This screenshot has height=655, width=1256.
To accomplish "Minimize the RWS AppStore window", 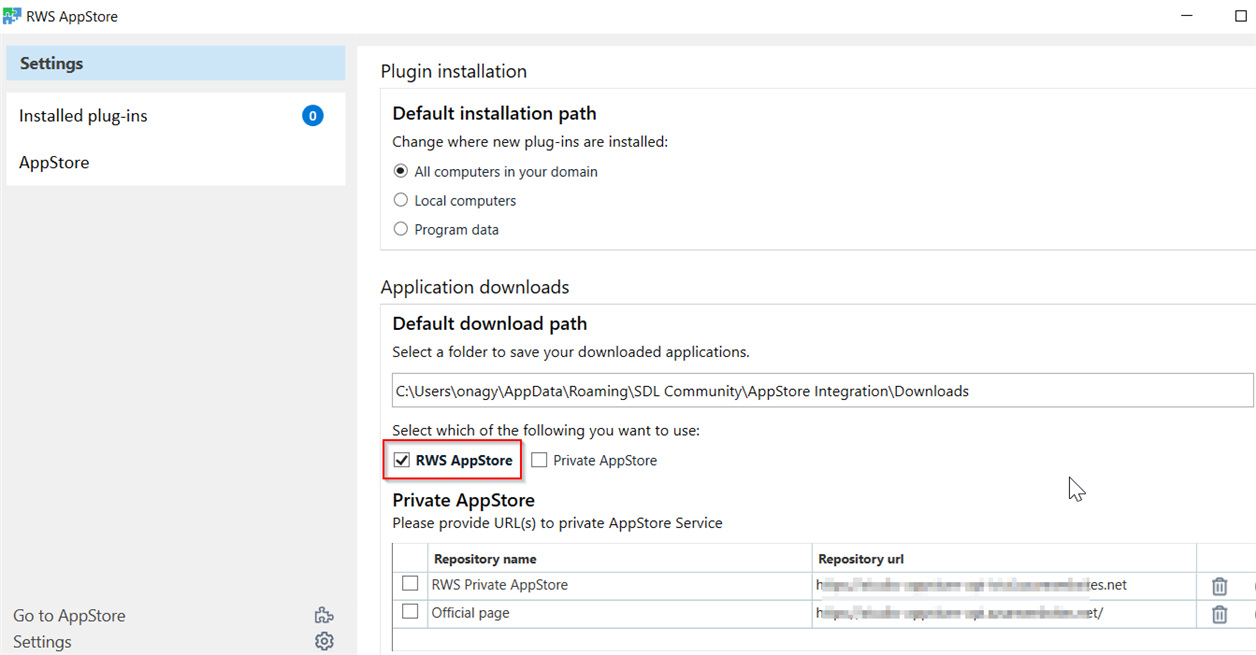I will tap(1187, 16).
